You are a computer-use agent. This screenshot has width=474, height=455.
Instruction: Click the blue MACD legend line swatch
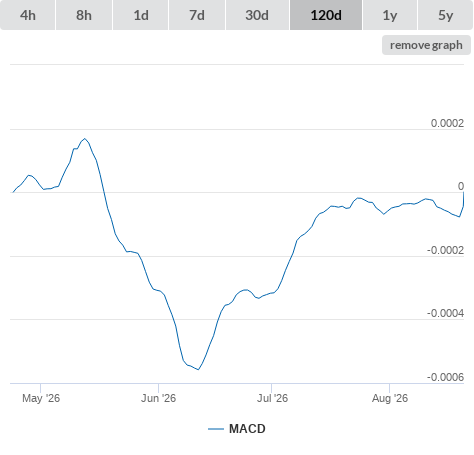click(216, 429)
